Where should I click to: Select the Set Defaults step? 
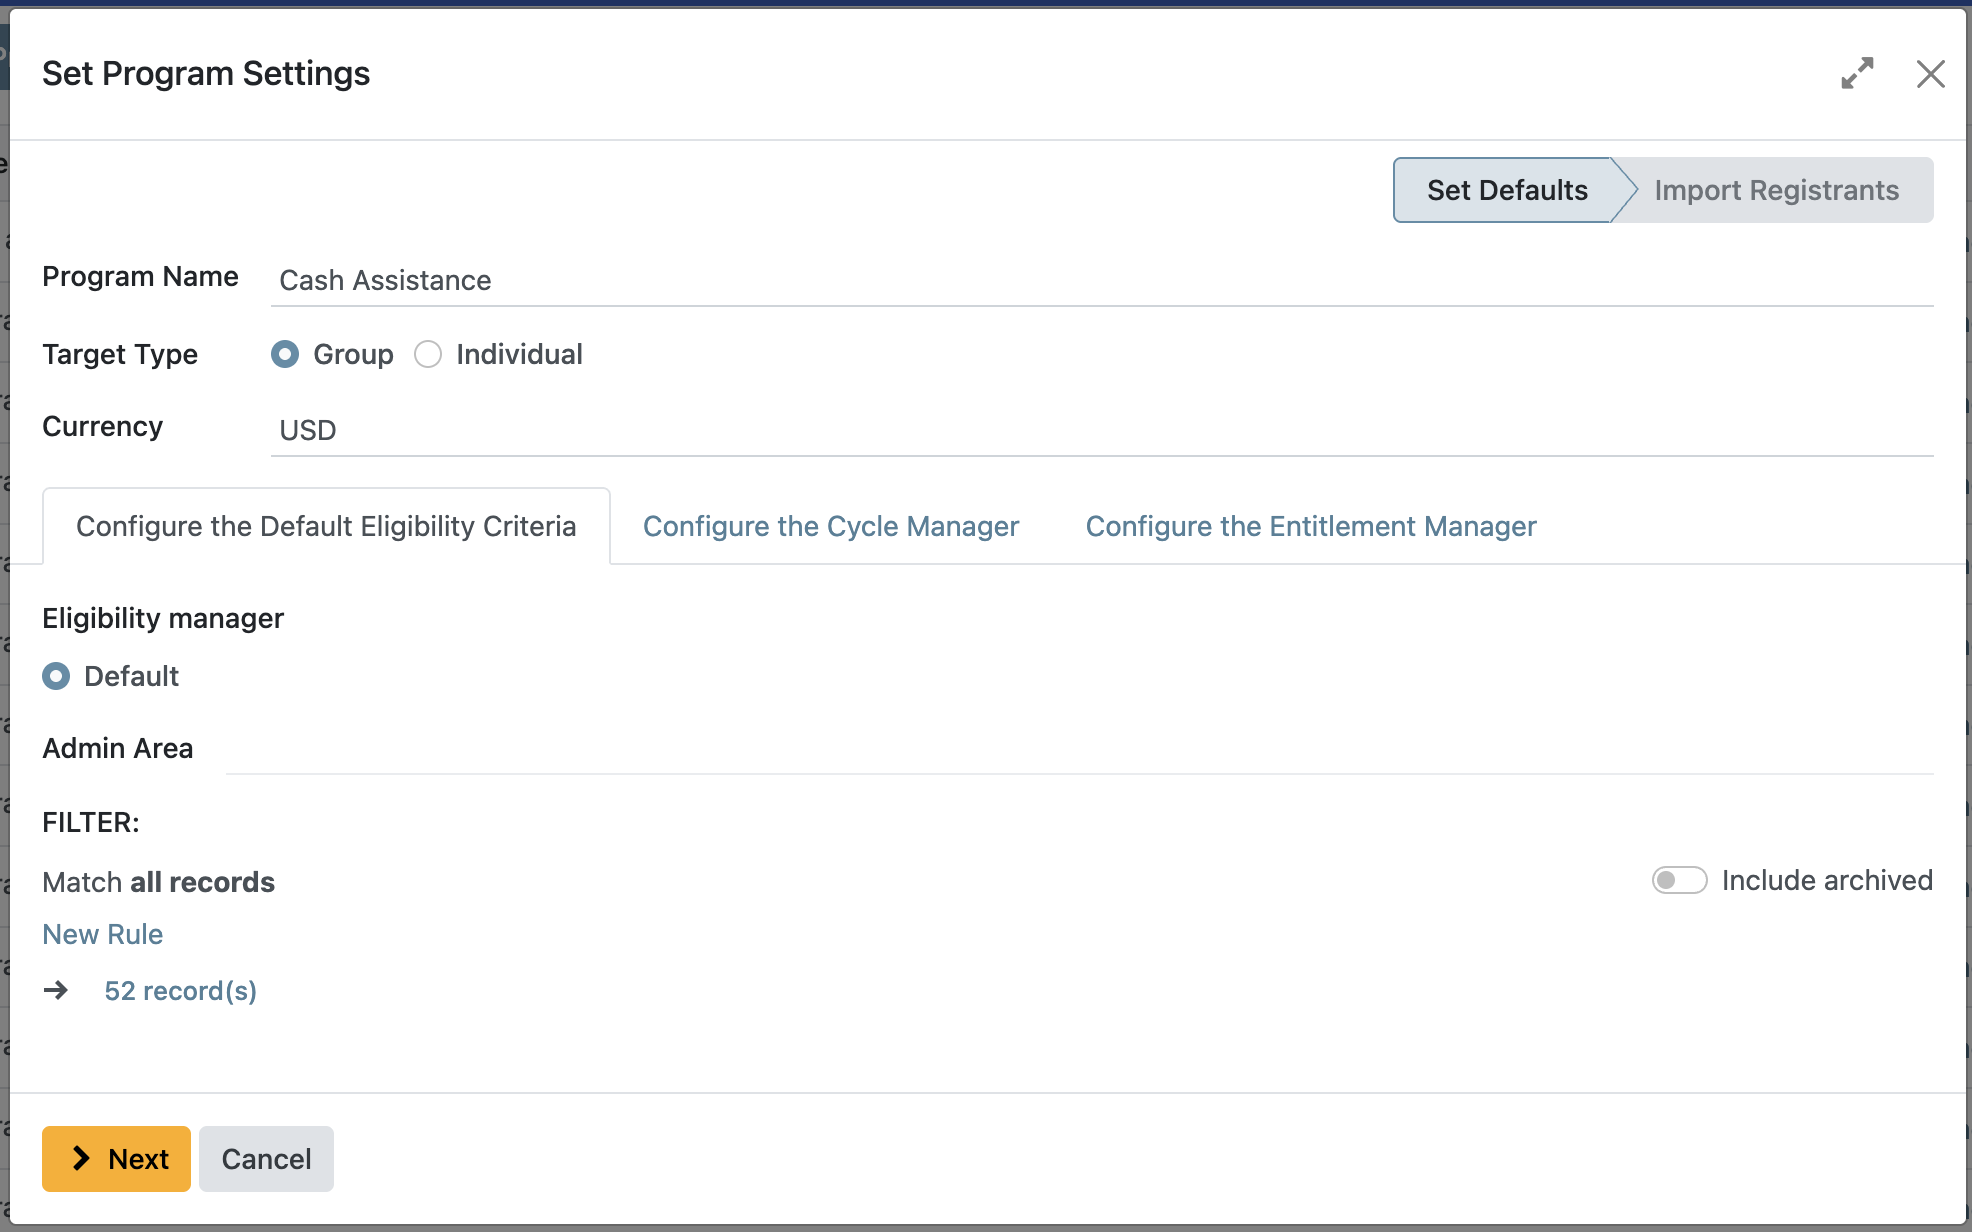point(1507,190)
